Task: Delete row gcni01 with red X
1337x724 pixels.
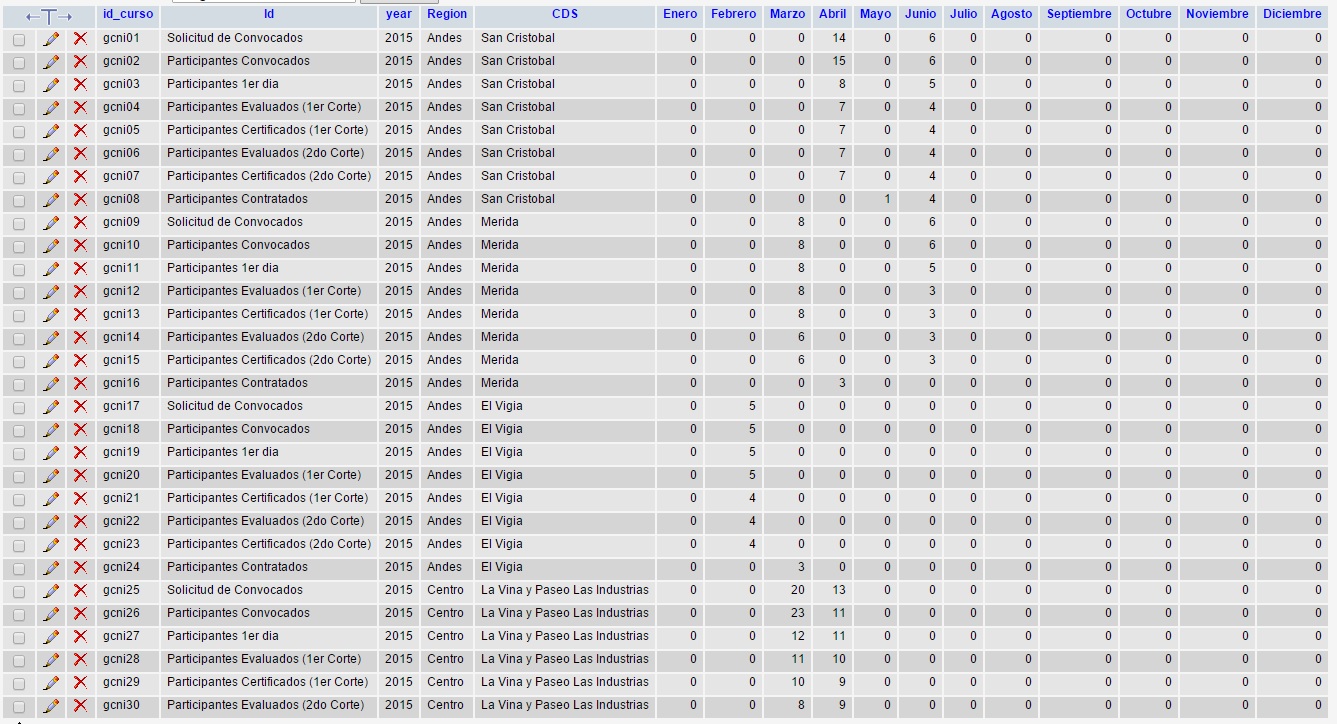Action: (x=81, y=38)
